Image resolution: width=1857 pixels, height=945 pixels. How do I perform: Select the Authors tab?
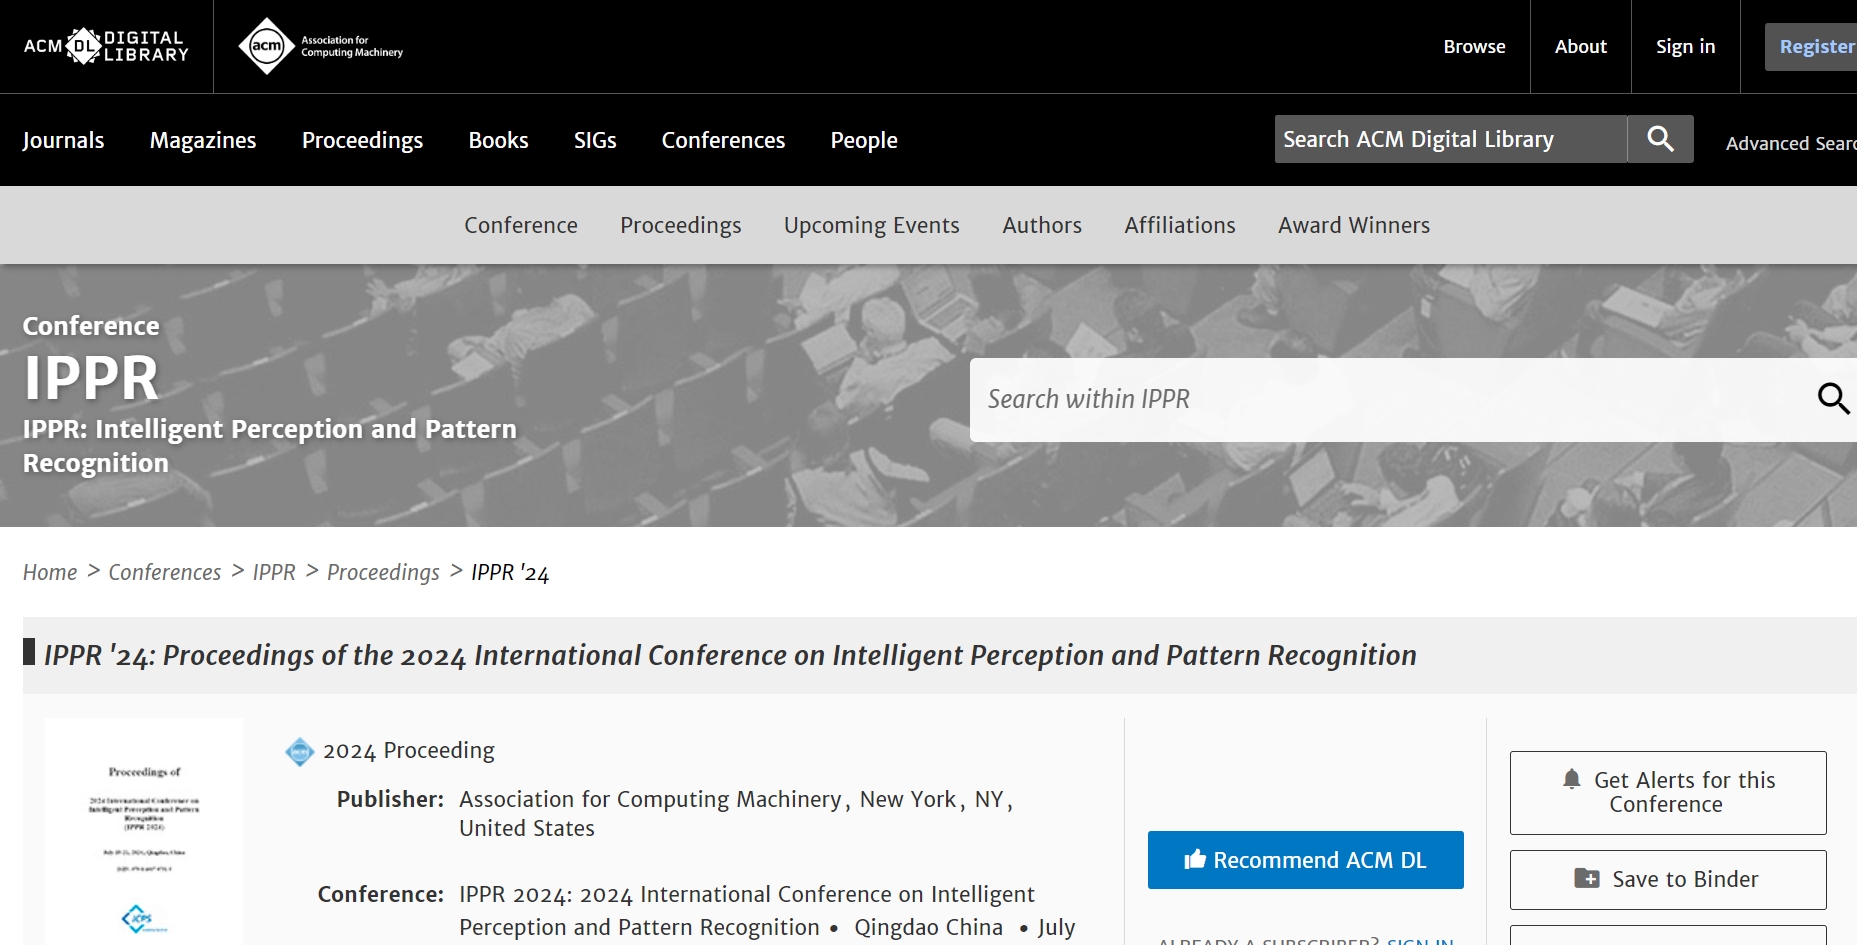click(x=1042, y=225)
